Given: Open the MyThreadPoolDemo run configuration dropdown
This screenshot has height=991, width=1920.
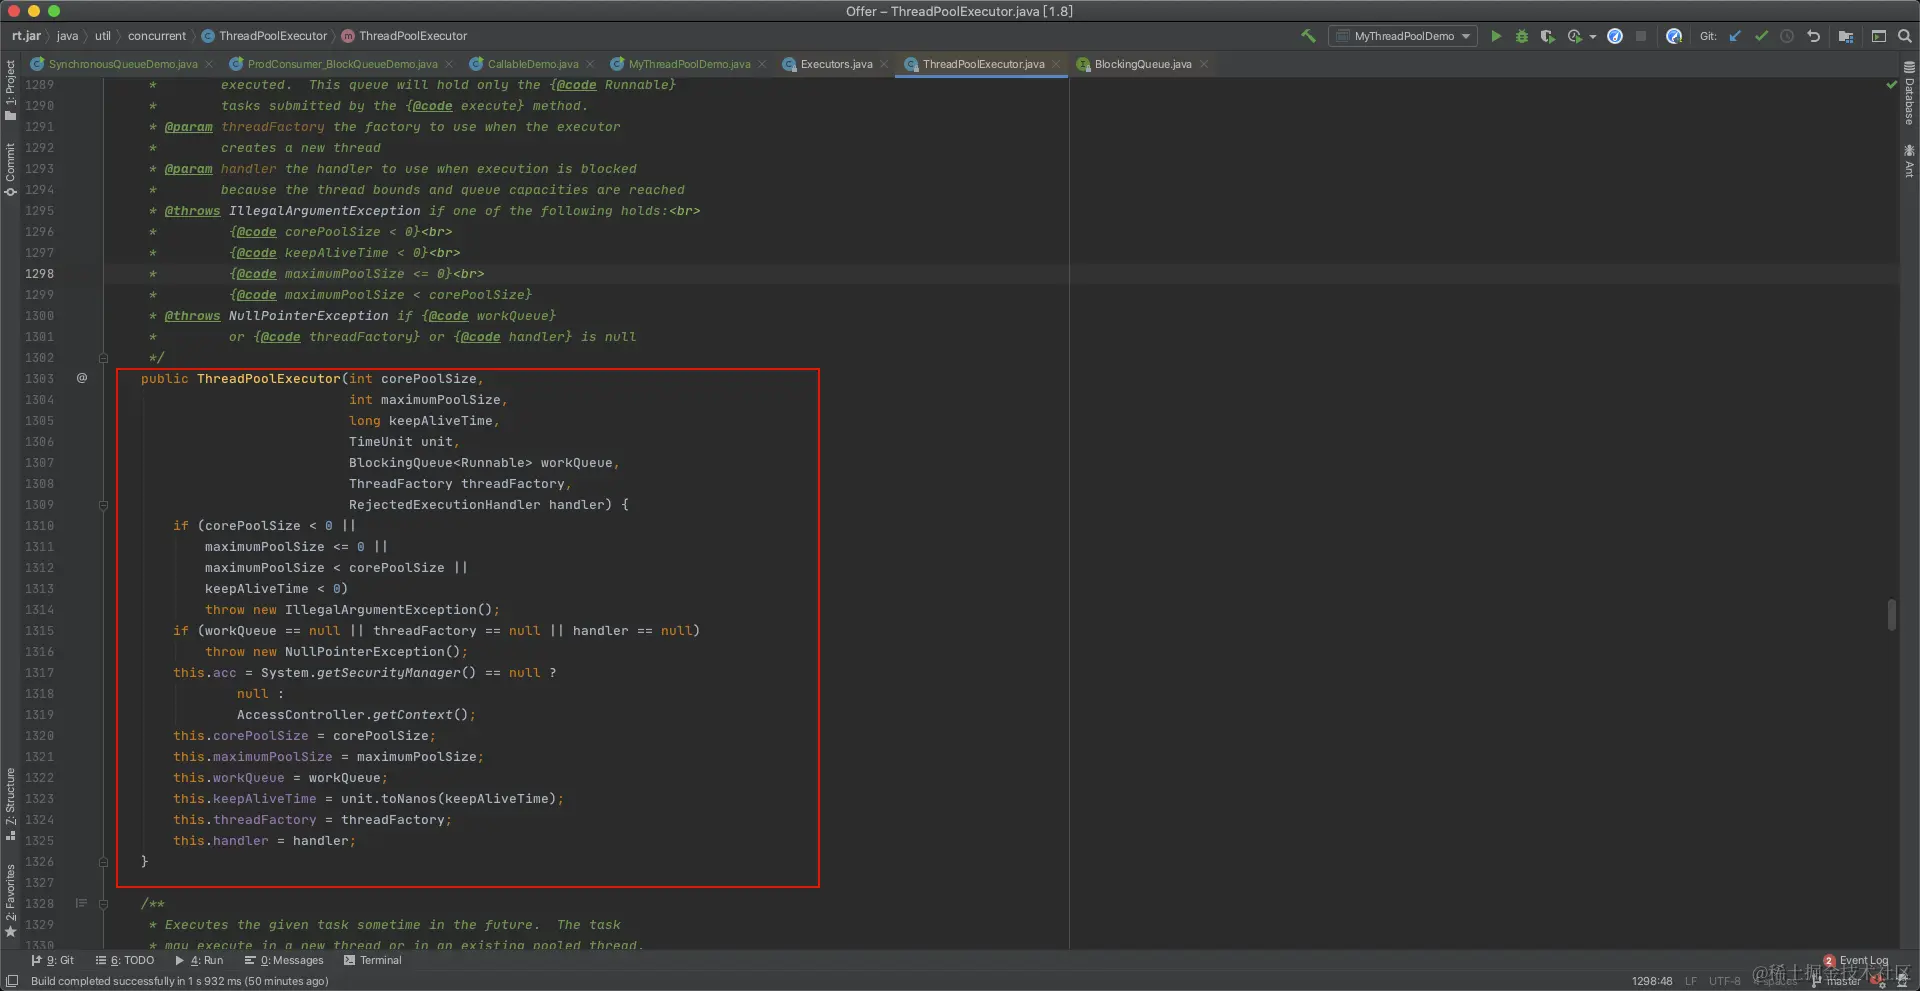Looking at the screenshot, I should coord(1403,36).
